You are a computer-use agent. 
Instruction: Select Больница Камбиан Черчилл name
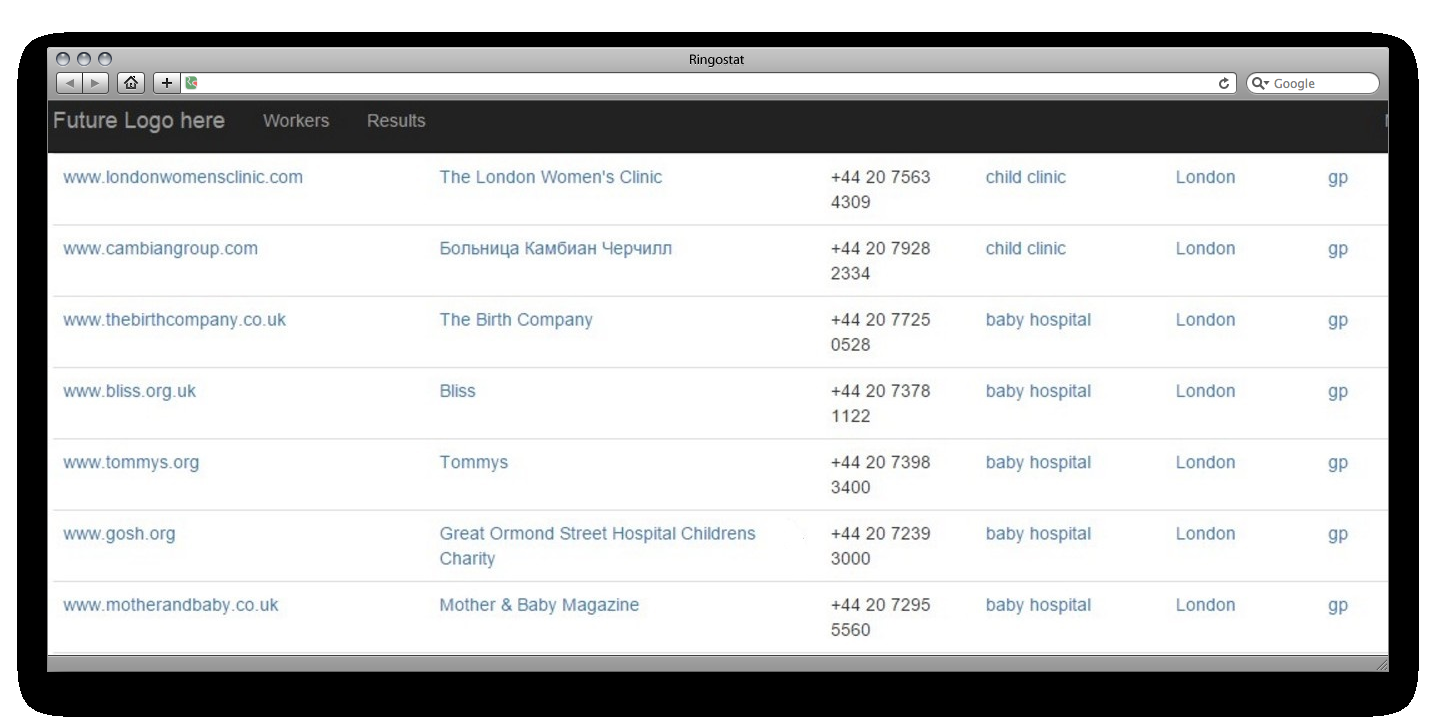click(556, 248)
